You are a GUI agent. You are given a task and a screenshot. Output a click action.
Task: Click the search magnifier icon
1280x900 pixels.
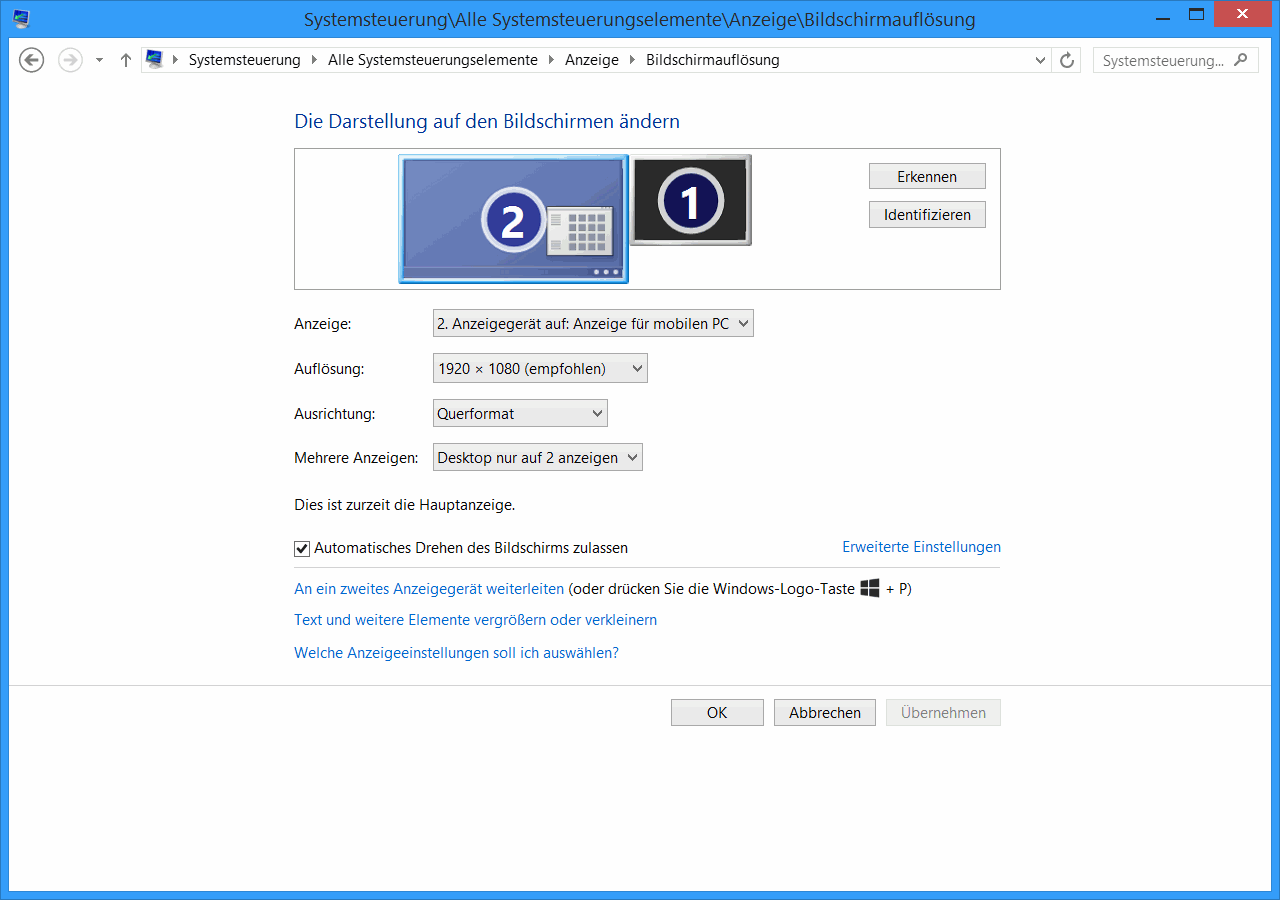pos(1241,60)
